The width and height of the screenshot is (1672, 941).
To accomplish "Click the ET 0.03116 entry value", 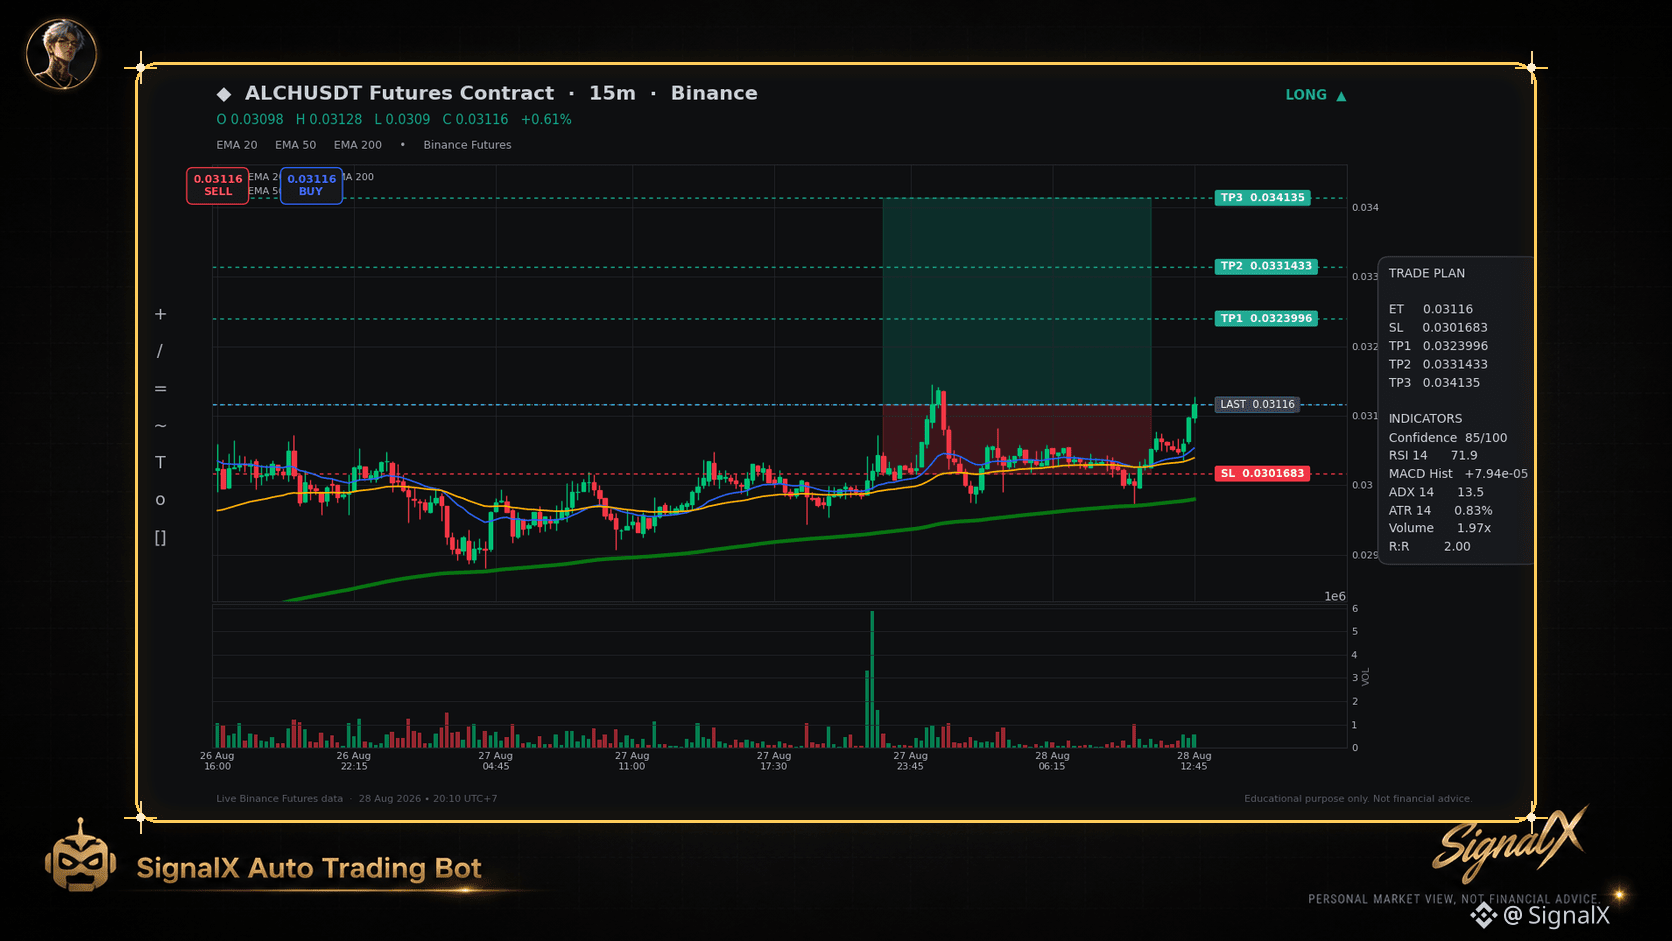I will coord(1431,309).
